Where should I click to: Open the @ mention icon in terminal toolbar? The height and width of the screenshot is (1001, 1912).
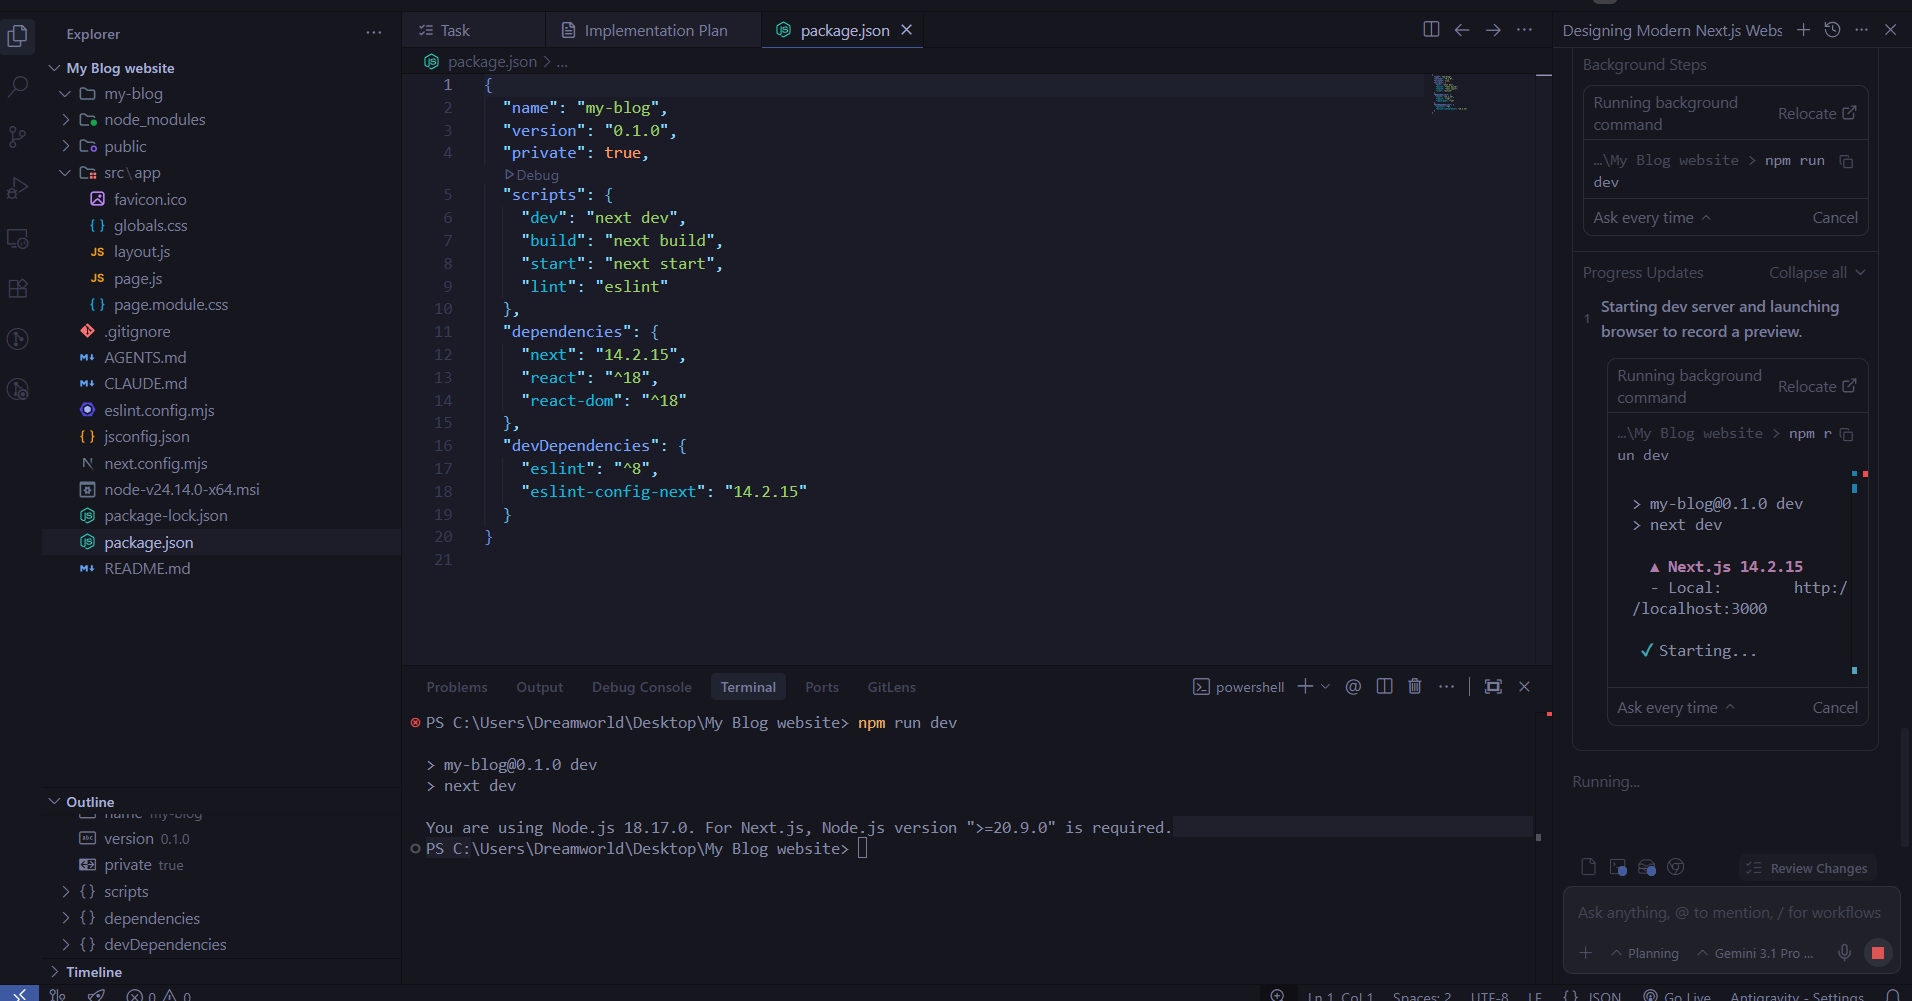pyautogui.click(x=1353, y=686)
